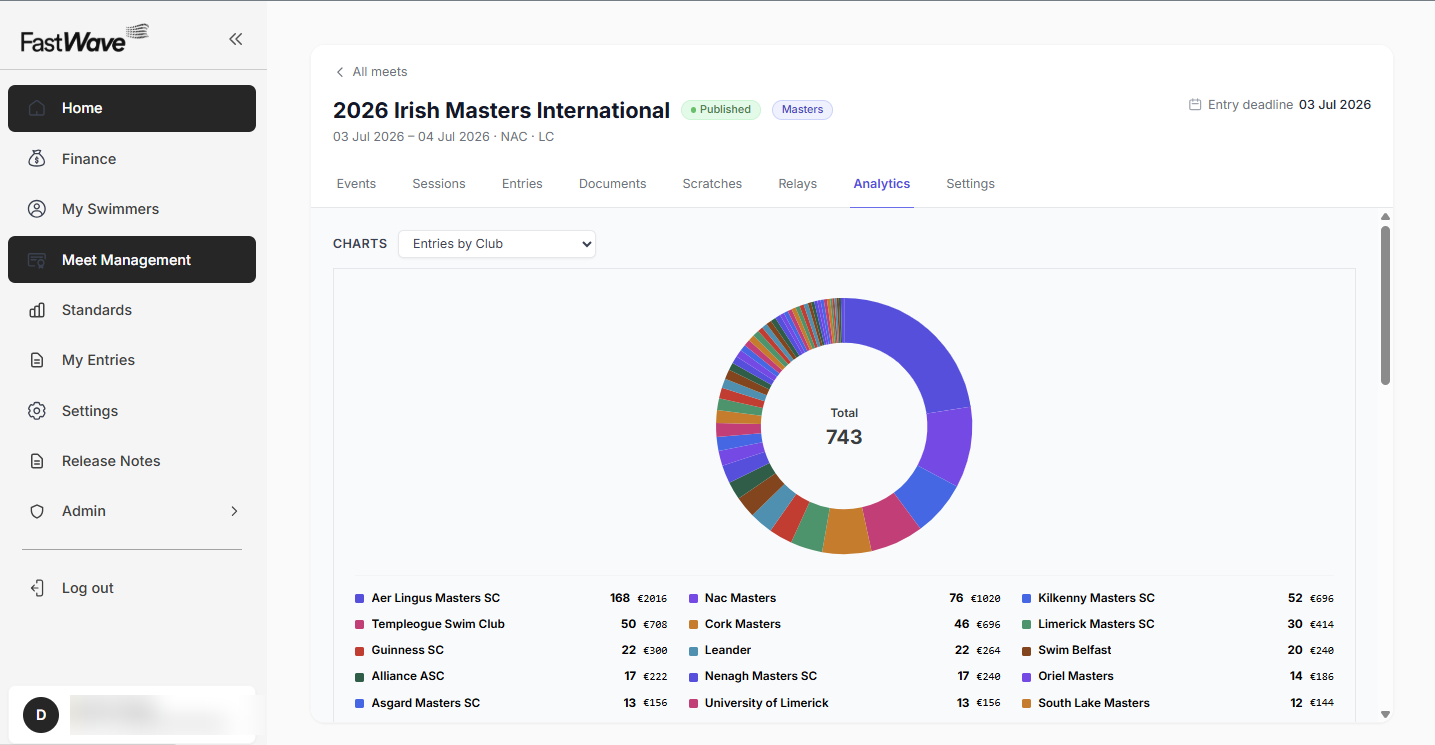Click the Nac Masters legend color swatch
This screenshot has height=745, width=1435.
[x=693, y=598]
